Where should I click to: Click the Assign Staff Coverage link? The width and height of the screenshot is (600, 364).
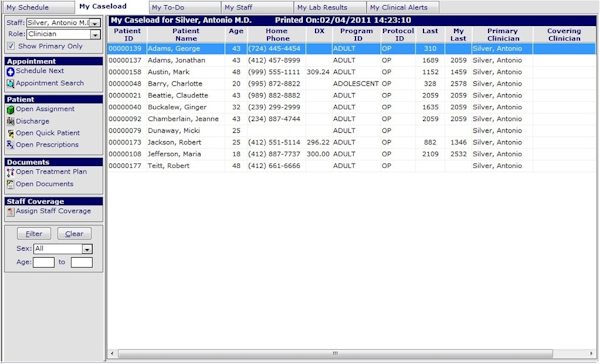[53, 211]
